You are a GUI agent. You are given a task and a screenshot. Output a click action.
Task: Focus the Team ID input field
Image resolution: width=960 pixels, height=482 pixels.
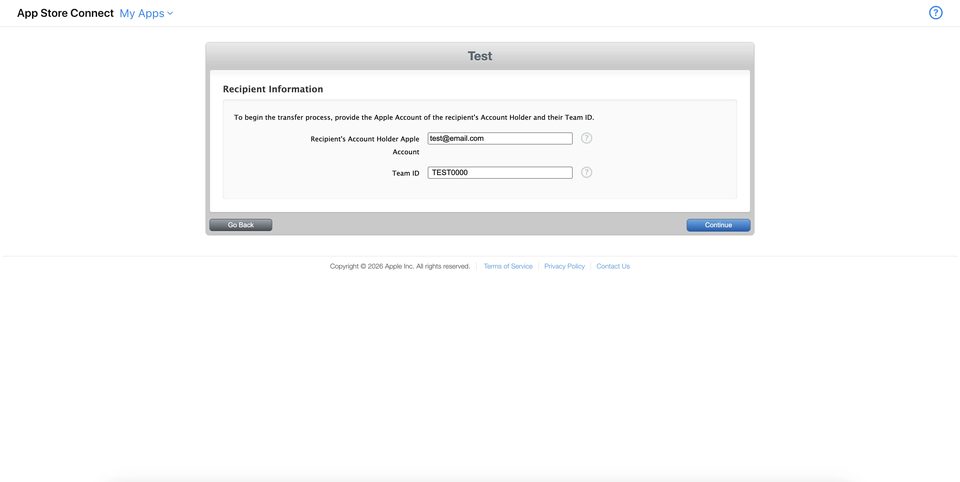(x=500, y=173)
